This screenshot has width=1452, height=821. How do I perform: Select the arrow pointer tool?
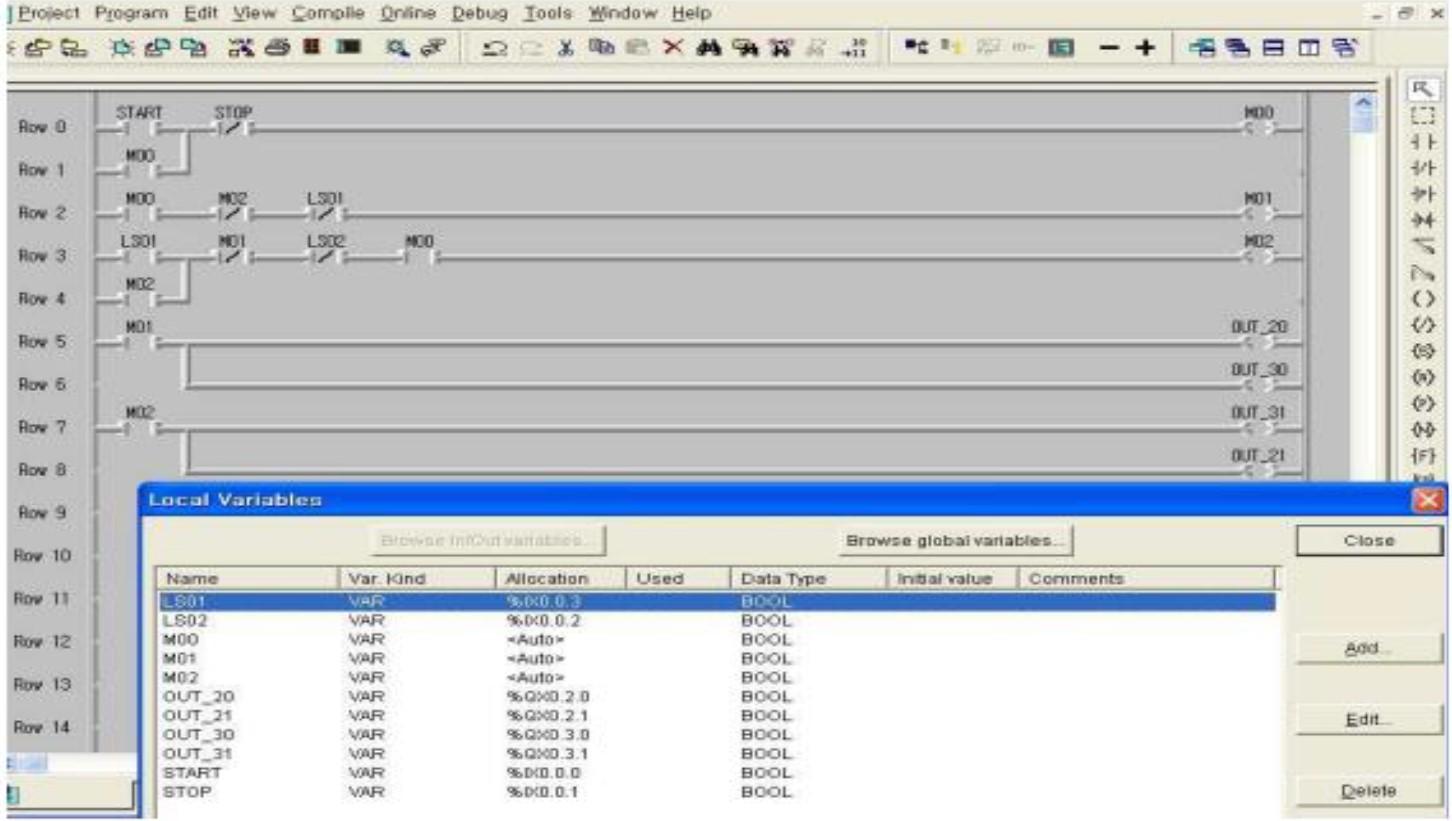pyautogui.click(x=1422, y=90)
